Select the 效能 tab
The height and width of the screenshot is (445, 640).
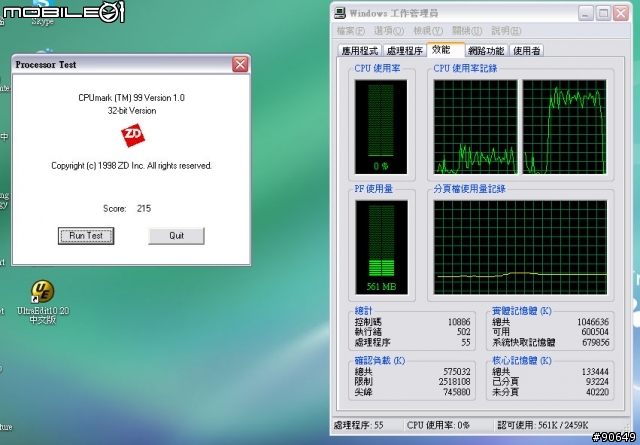tap(446, 49)
